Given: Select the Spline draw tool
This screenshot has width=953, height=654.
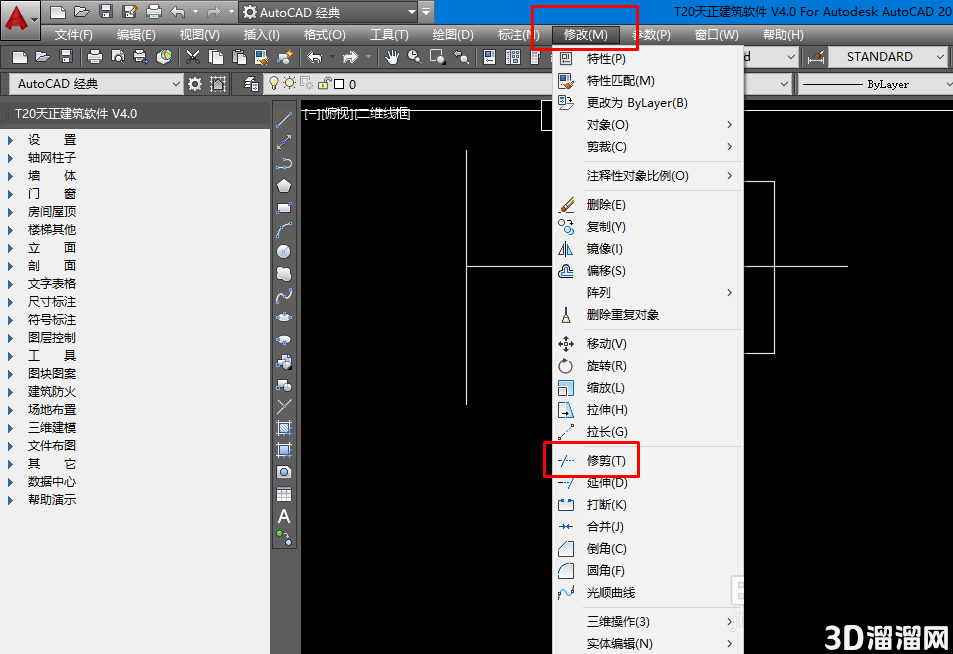Looking at the screenshot, I should pos(284,296).
